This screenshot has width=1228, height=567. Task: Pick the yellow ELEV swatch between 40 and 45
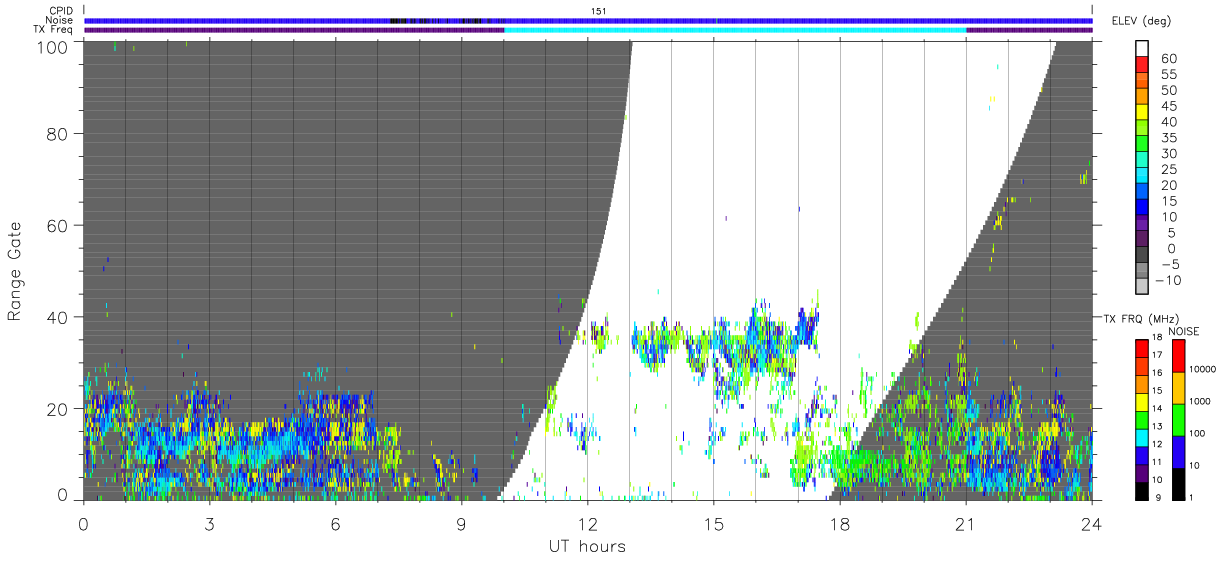tap(1144, 113)
